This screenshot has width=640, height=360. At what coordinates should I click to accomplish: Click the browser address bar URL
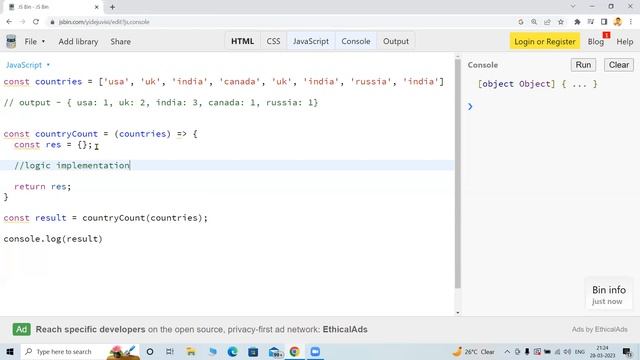(104, 22)
